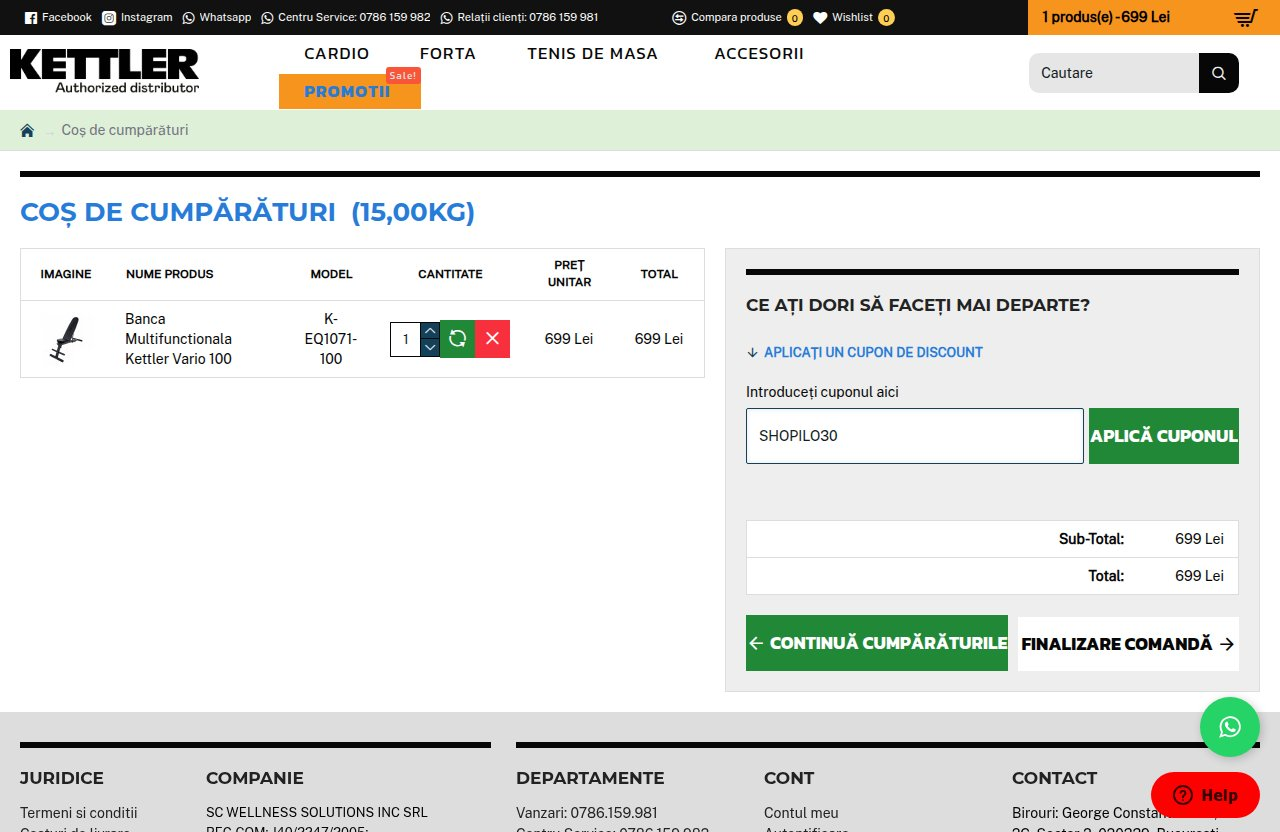Click the coupon code input field
Image resolution: width=1280 pixels, height=832 pixels.
click(915, 436)
